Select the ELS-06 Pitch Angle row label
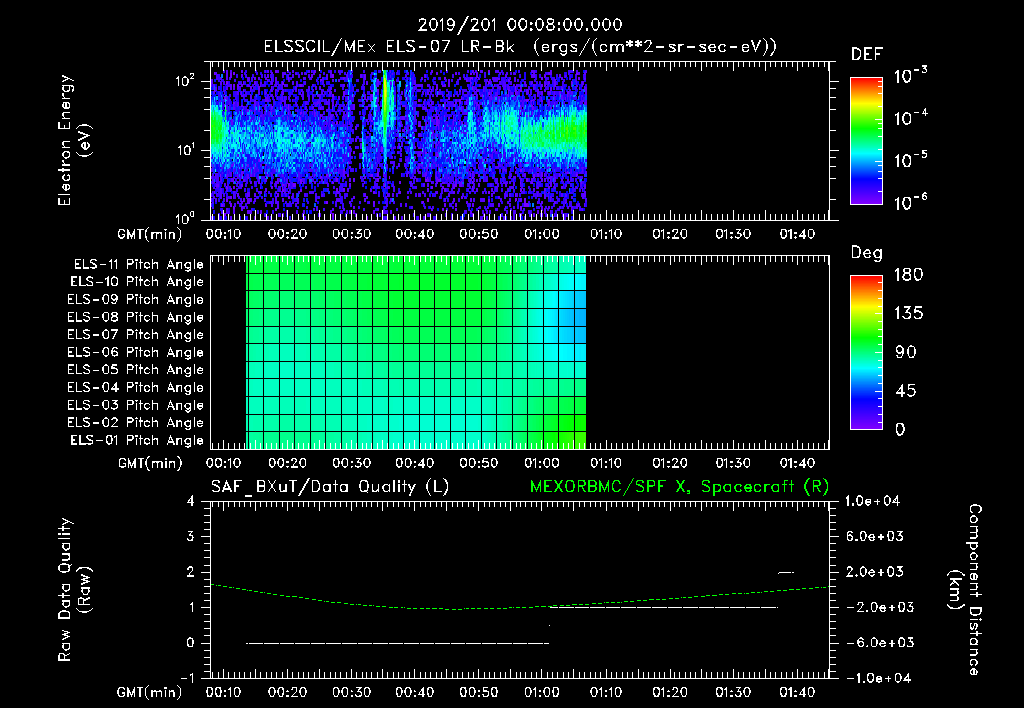The height and width of the screenshot is (708, 1024). 136,353
